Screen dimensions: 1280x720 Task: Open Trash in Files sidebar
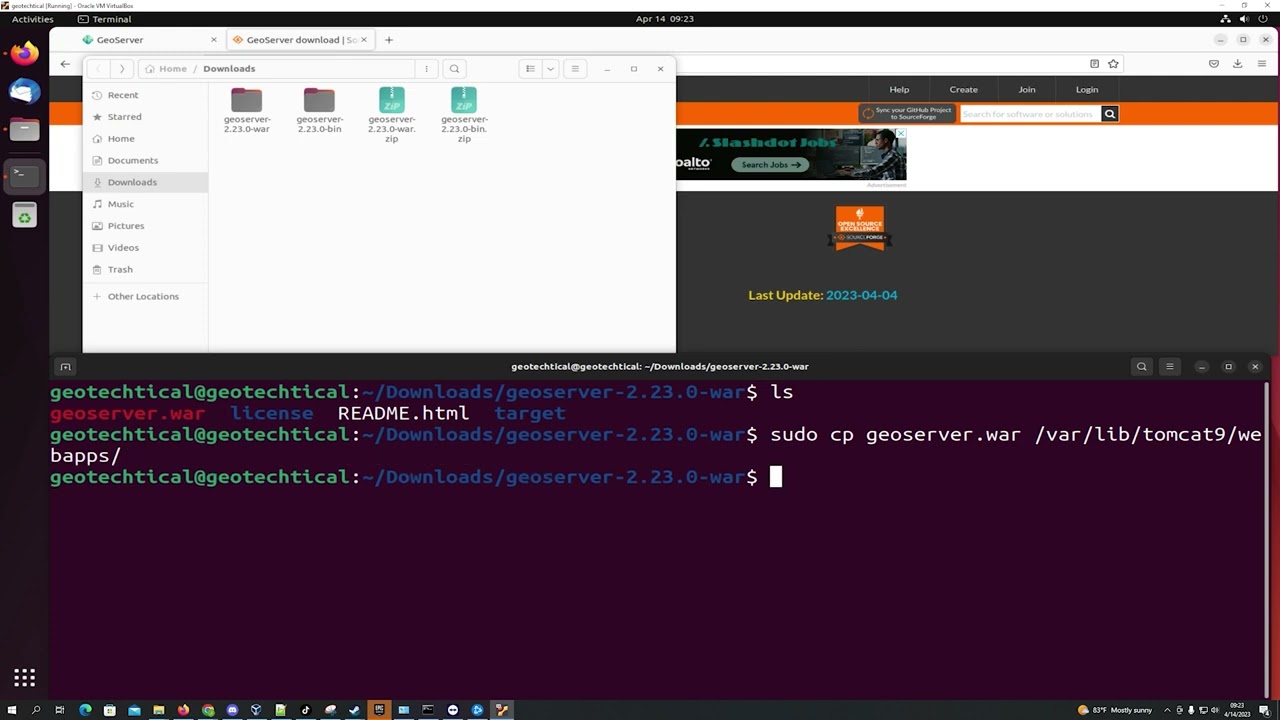tap(145, 270)
